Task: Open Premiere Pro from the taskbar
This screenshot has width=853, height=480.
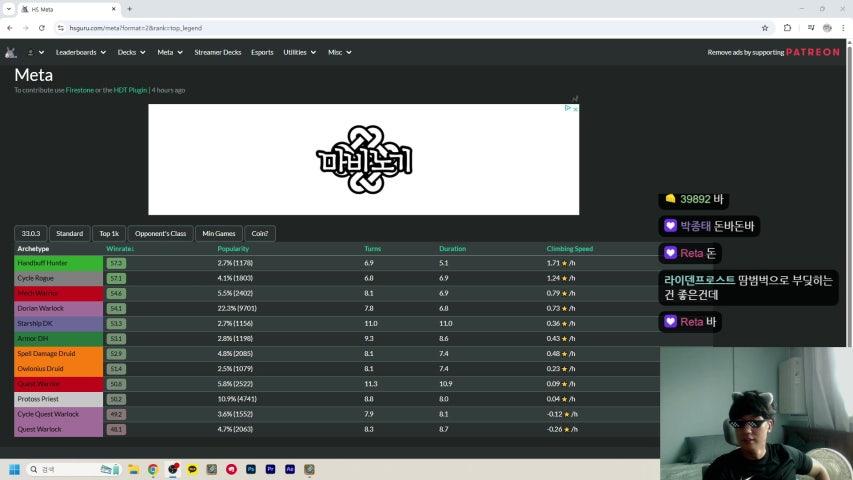Action: (x=270, y=469)
